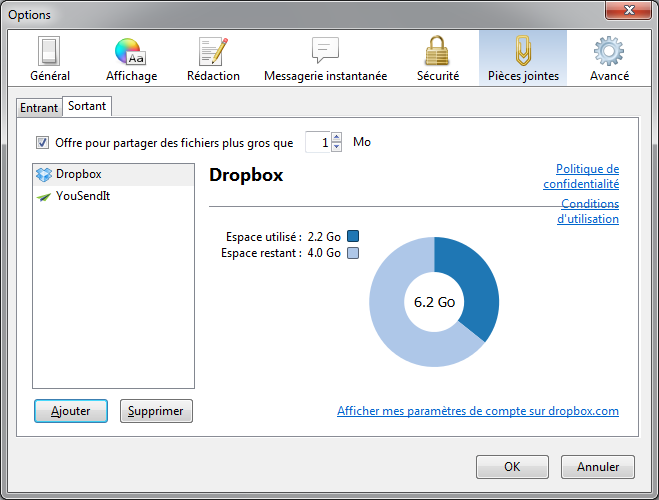Click the 6.2 Go donut chart center
Image resolution: width=659 pixels, height=500 pixels.
pos(434,302)
